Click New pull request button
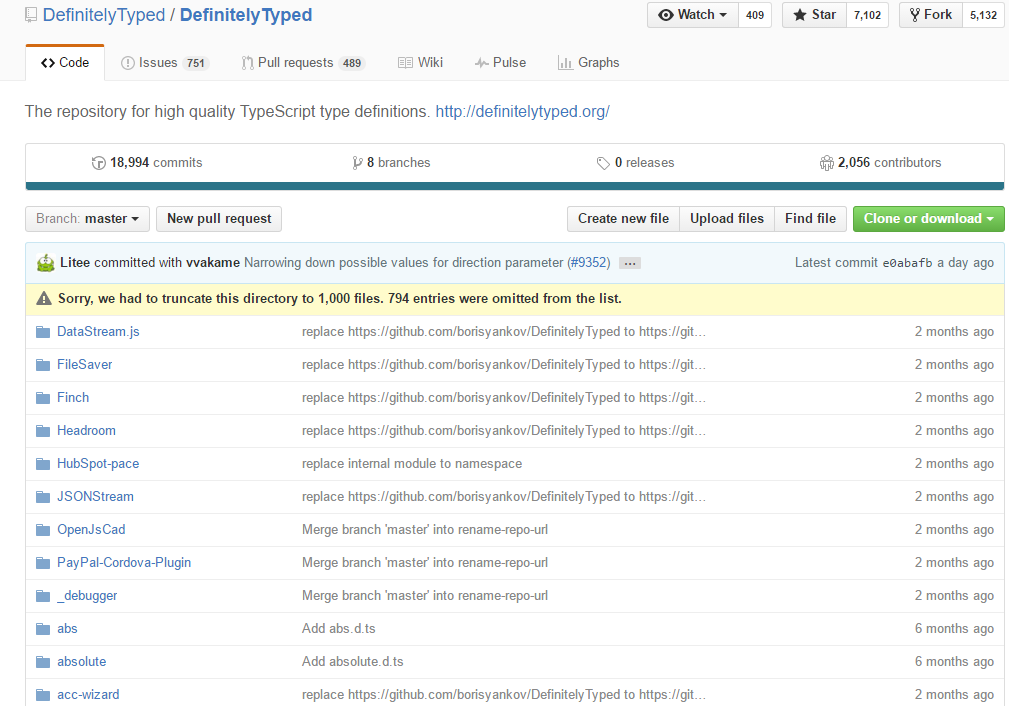 pyautogui.click(x=219, y=219)
